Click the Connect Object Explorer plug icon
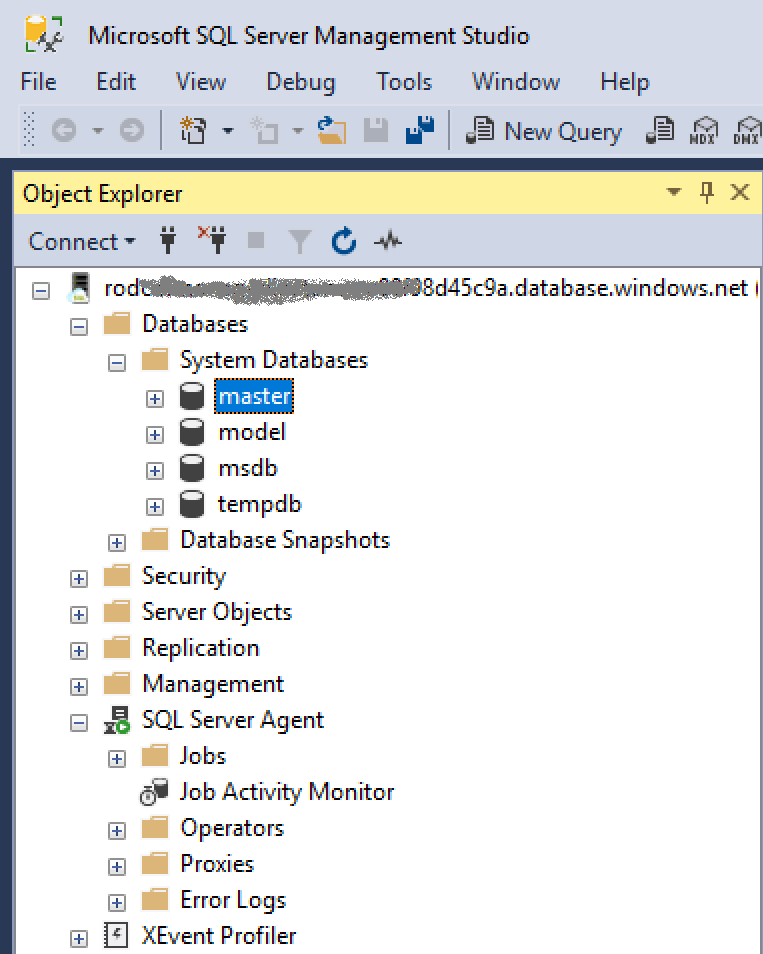The height and width of the screenshot is (954, 763). coord(168,241)
